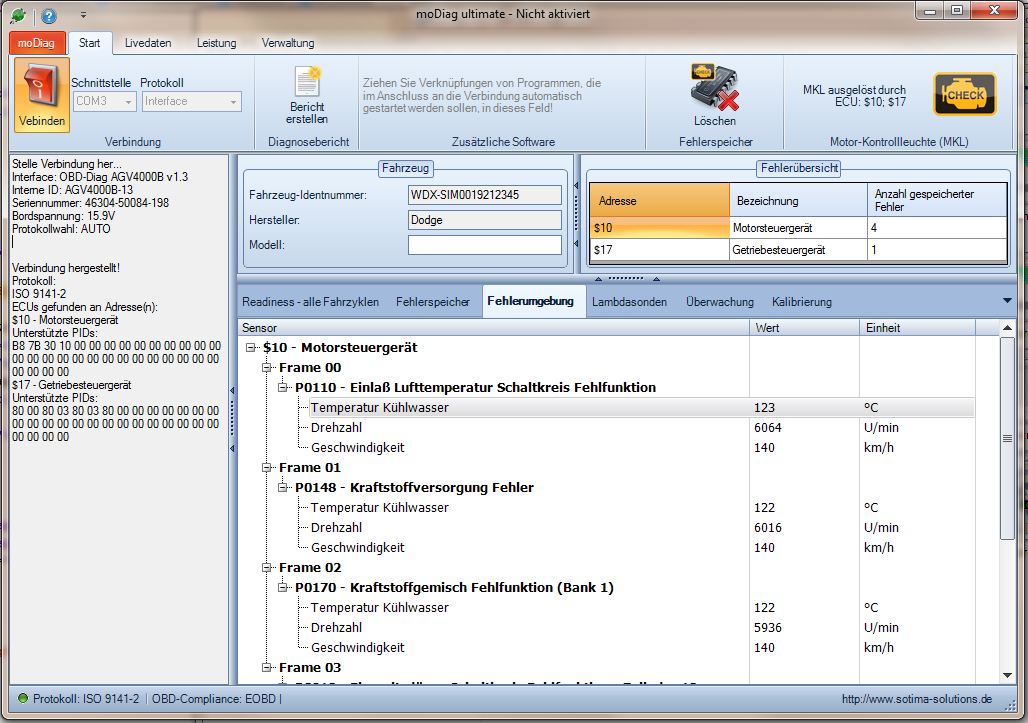Open the Schnittstelle COM3 dropdown
Image resolution: width=1028 pixels, height=723 pixels.
(x=104, y=101)
